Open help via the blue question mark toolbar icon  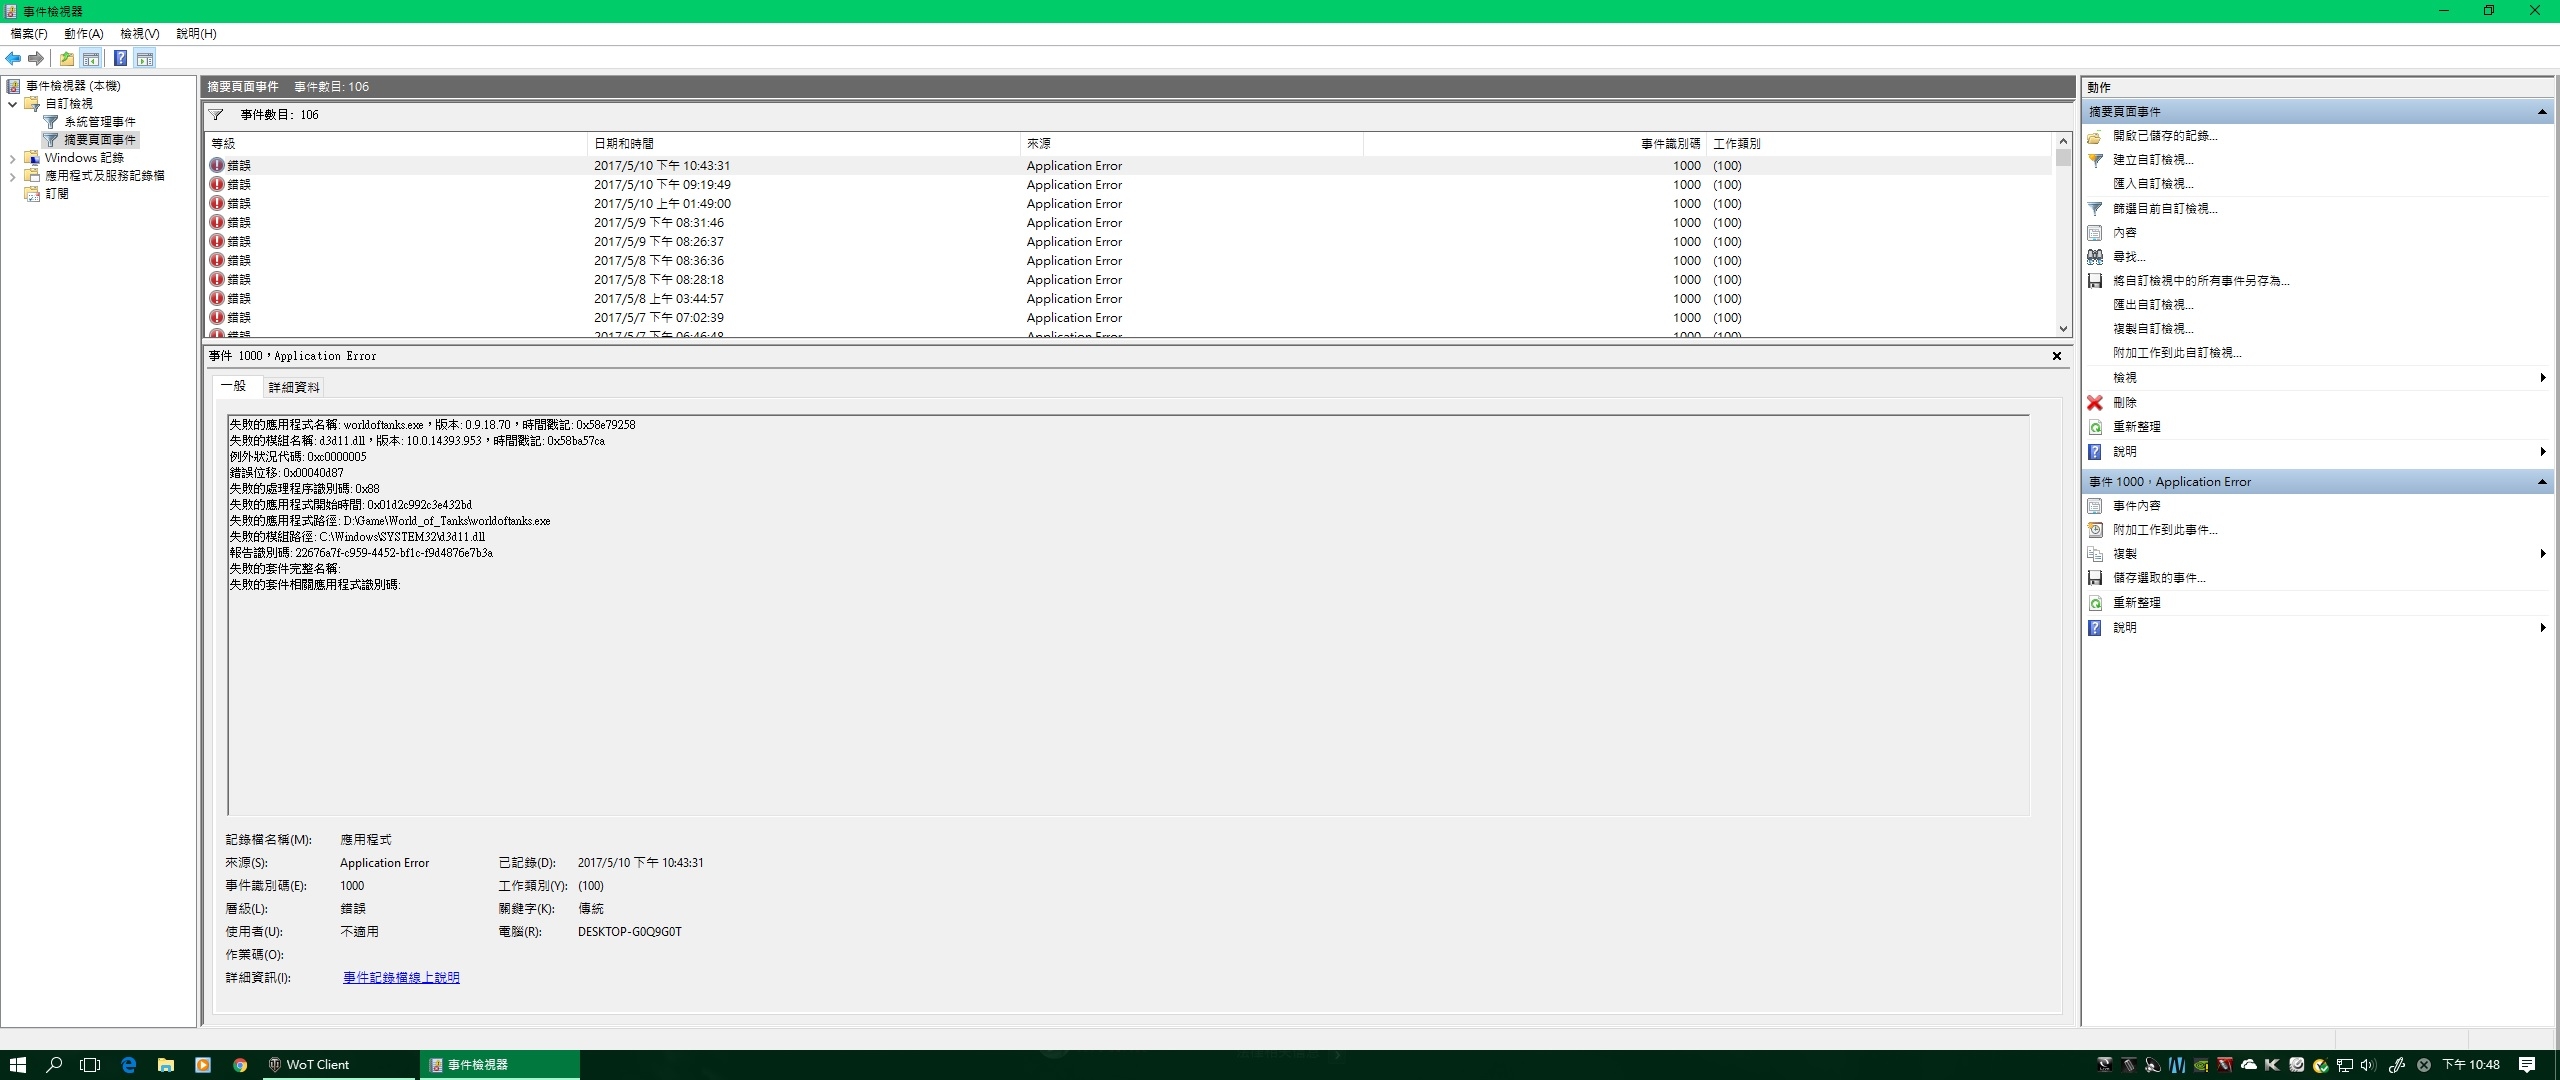[120, 59]
